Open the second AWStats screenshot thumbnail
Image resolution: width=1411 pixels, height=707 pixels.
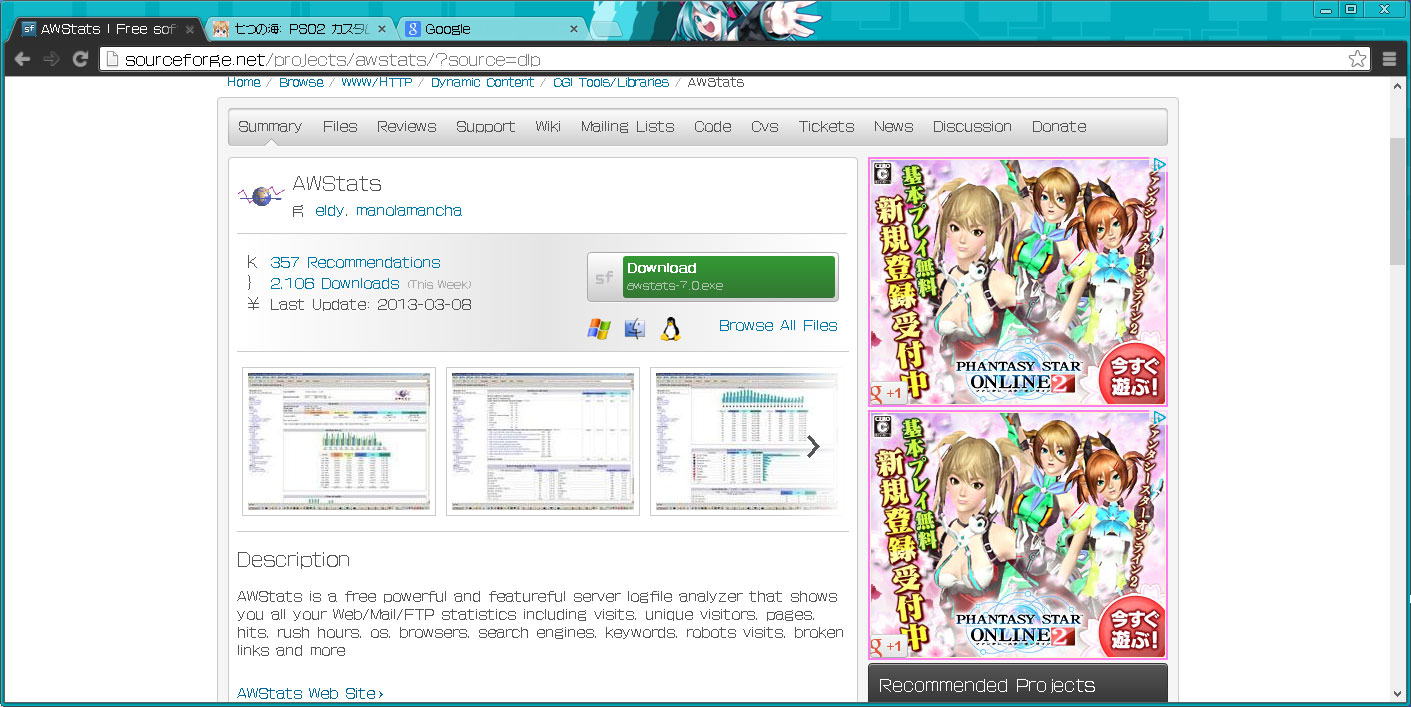point(543,441)
